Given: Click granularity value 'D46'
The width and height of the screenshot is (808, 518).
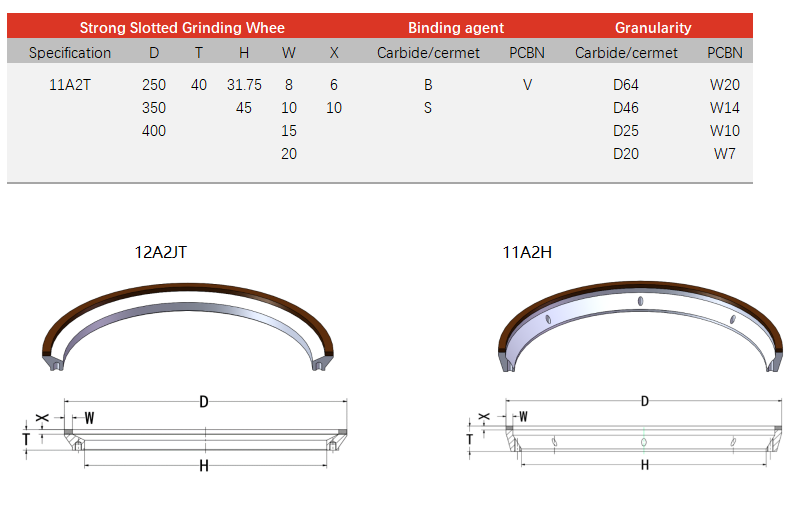Looking at the screenshot, I should coord(626,108).
